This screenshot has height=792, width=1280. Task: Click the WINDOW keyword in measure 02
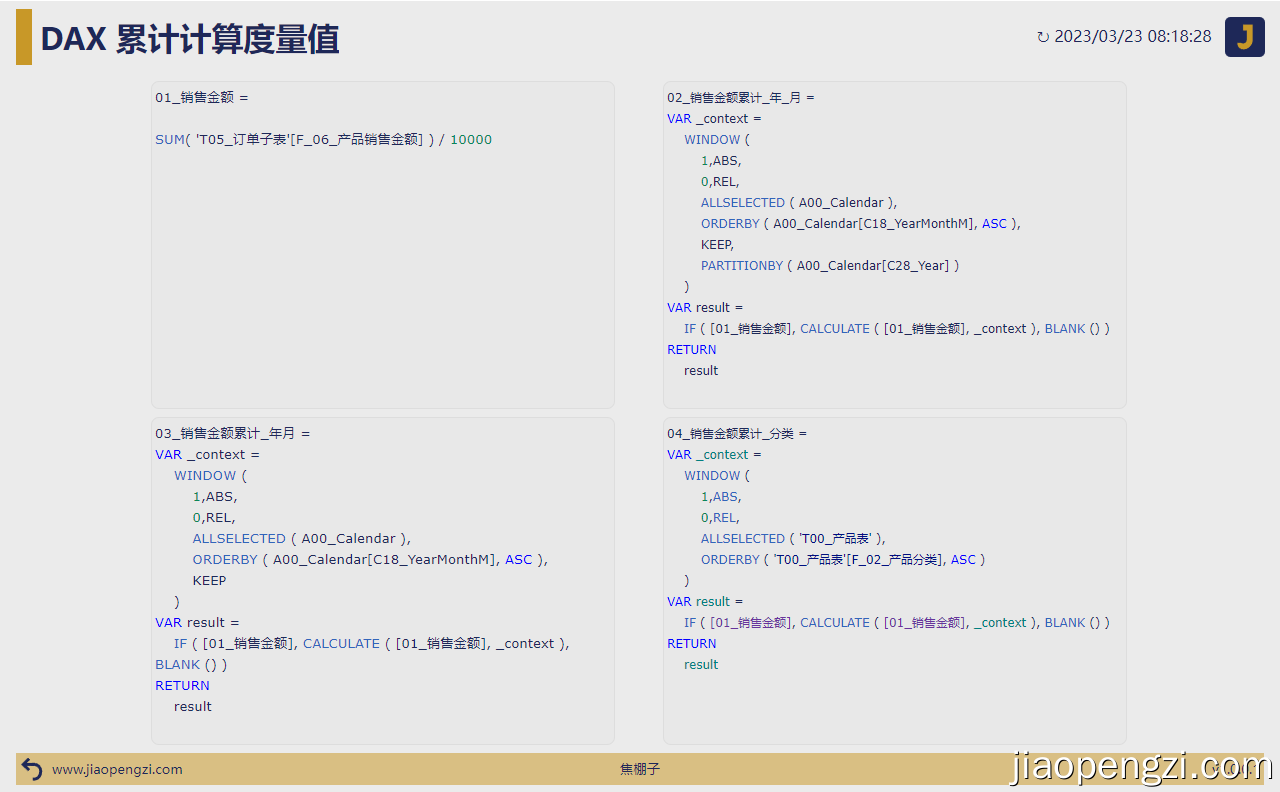point(715,139)
